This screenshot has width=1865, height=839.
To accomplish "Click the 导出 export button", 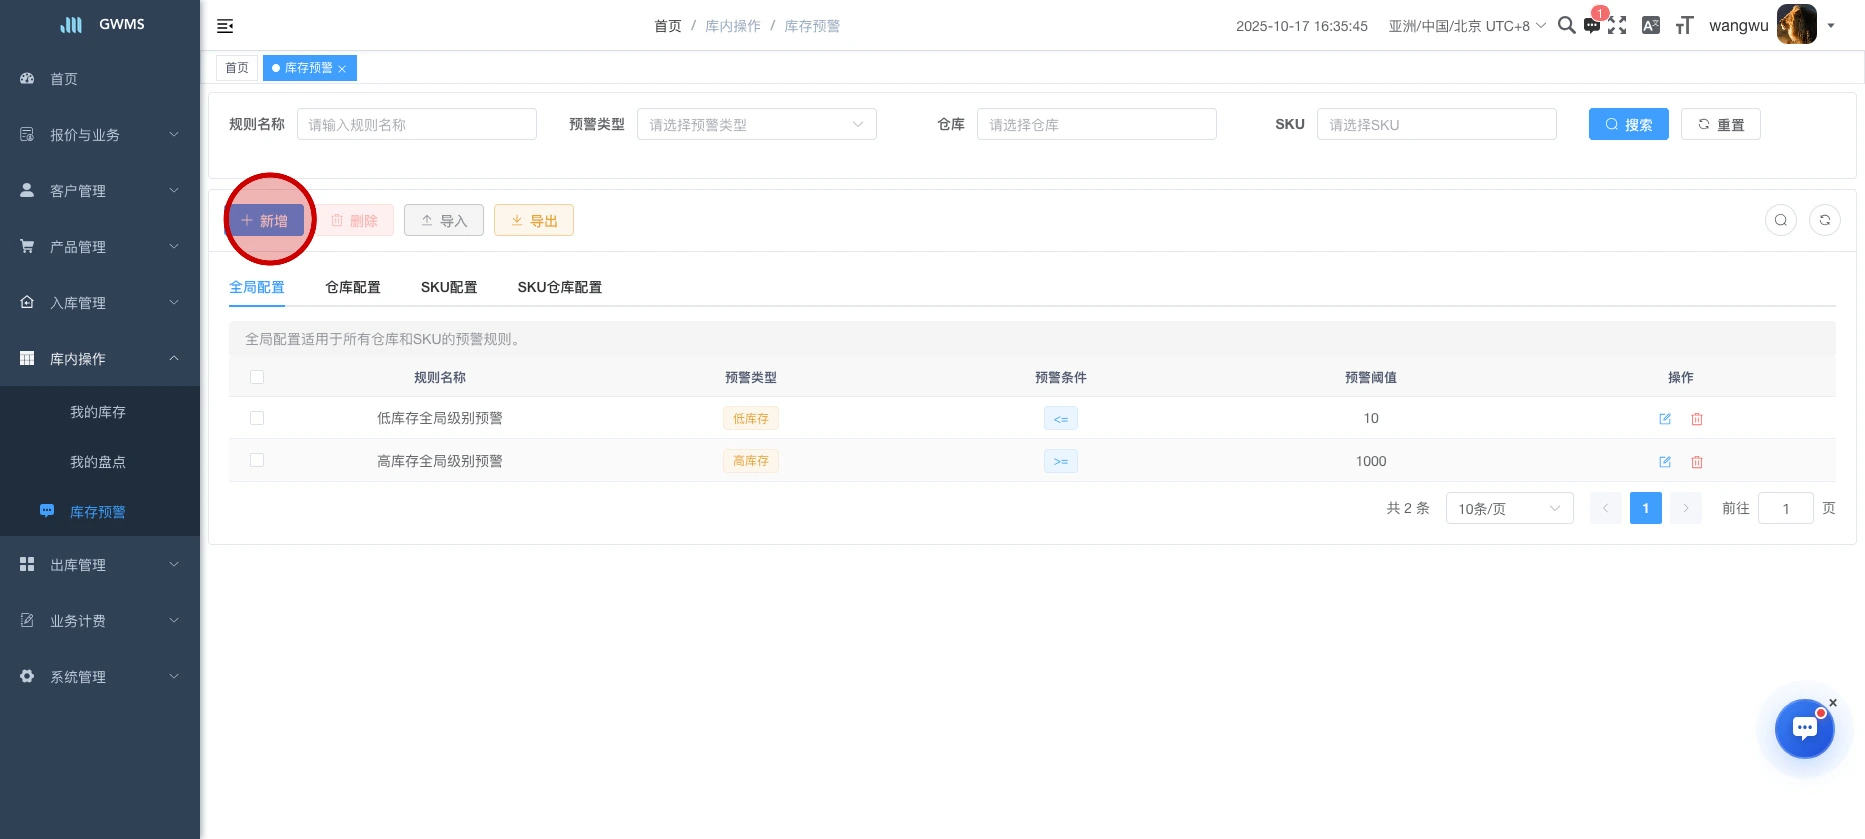I will [534, 220].
